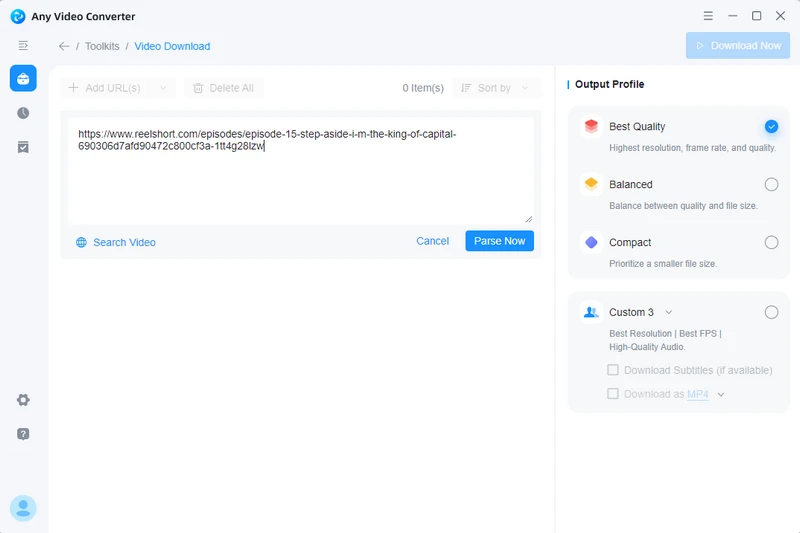
Task: Collapse the sidebar menu icon
Action: pyautogui.click(x=23, y=46)
